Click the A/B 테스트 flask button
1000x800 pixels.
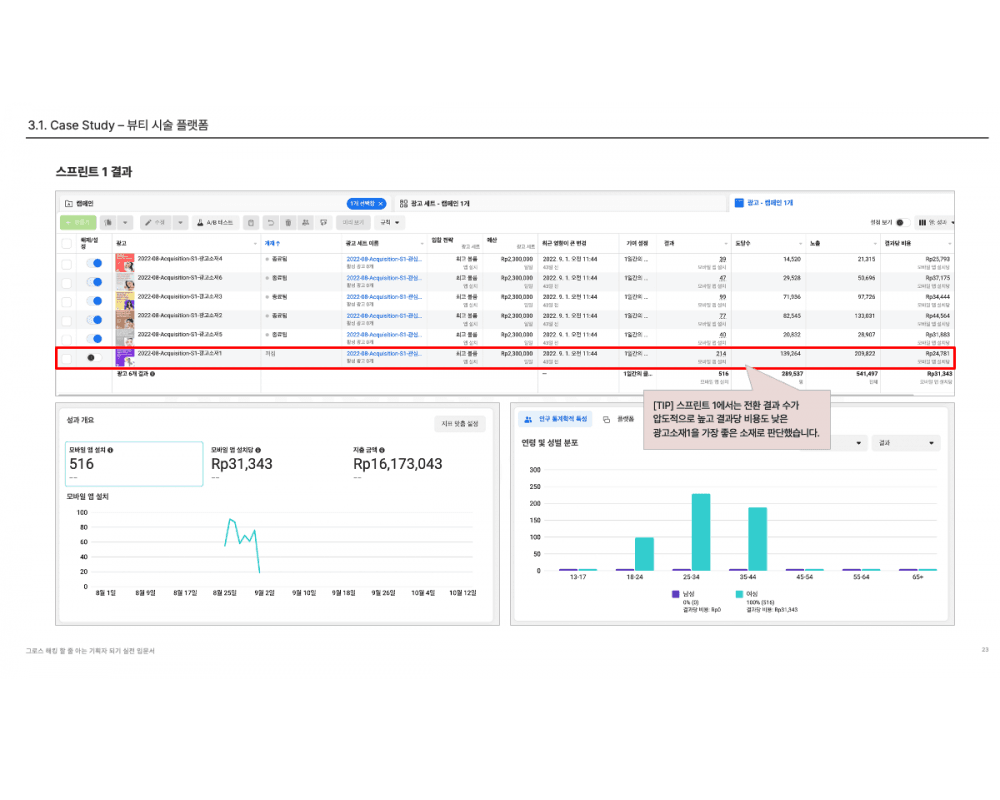(215, 222)
